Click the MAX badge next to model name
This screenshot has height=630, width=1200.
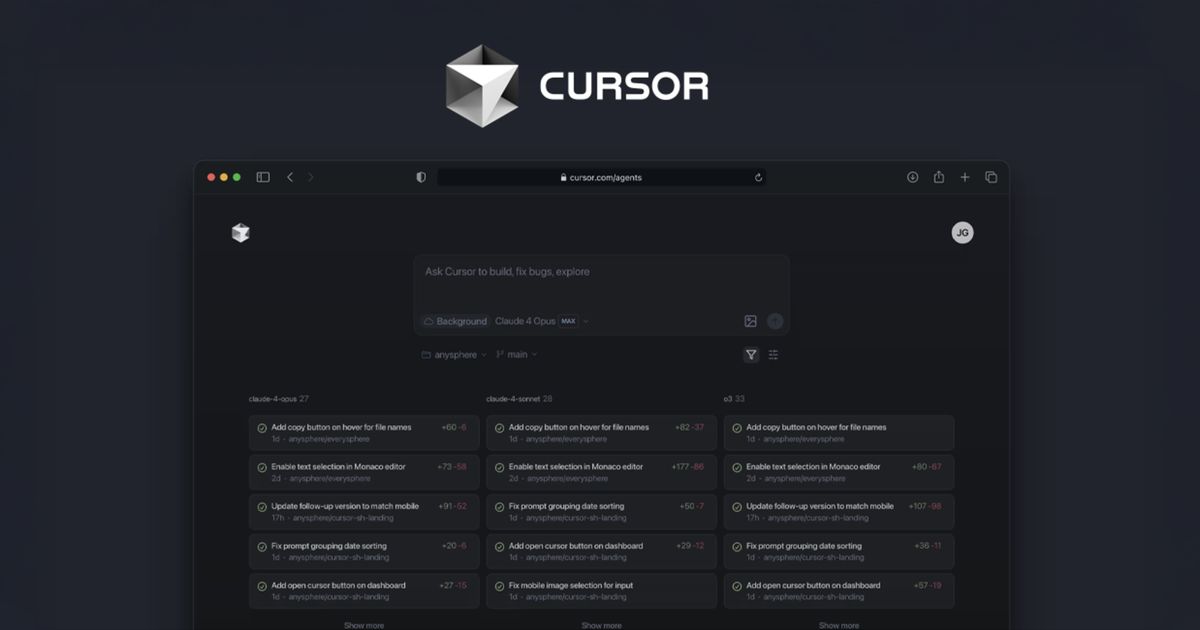pyautogui.click(x=568, y=321)
